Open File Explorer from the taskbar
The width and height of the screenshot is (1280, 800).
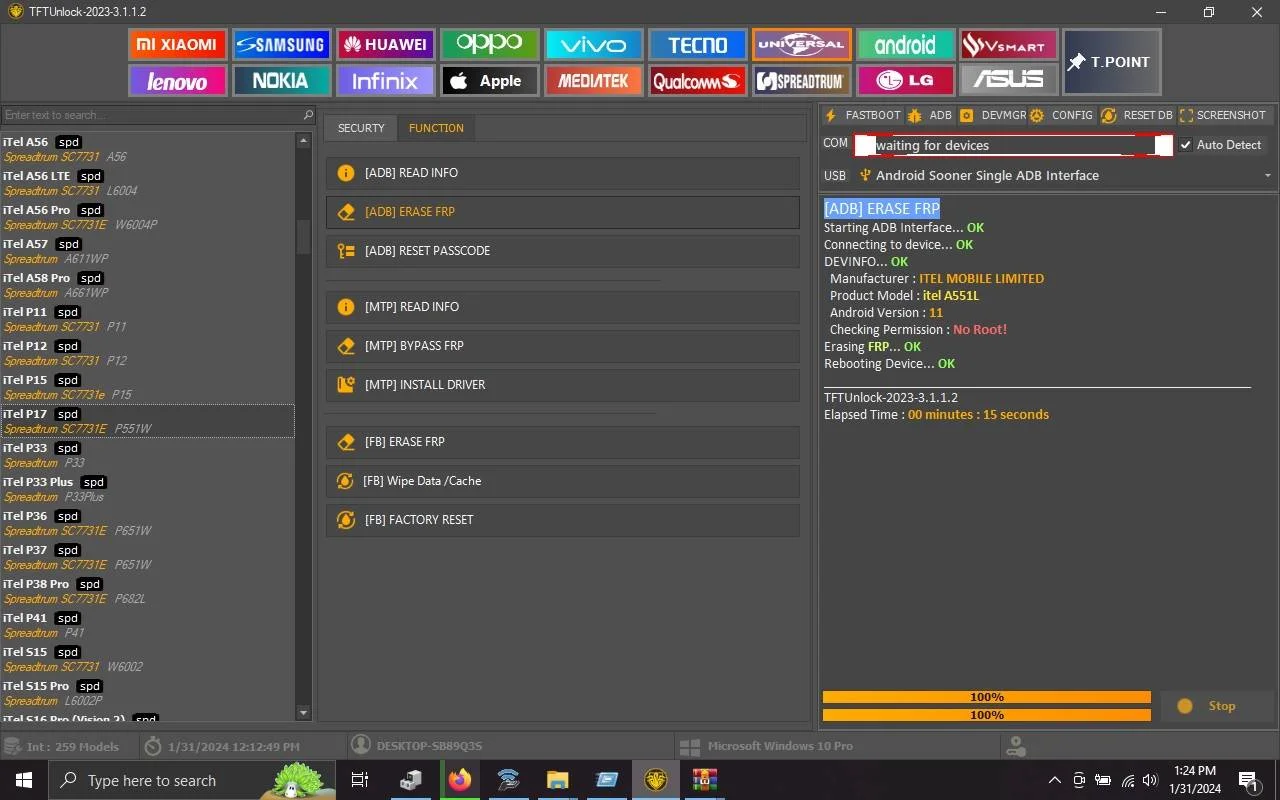[x=558, y=780]
